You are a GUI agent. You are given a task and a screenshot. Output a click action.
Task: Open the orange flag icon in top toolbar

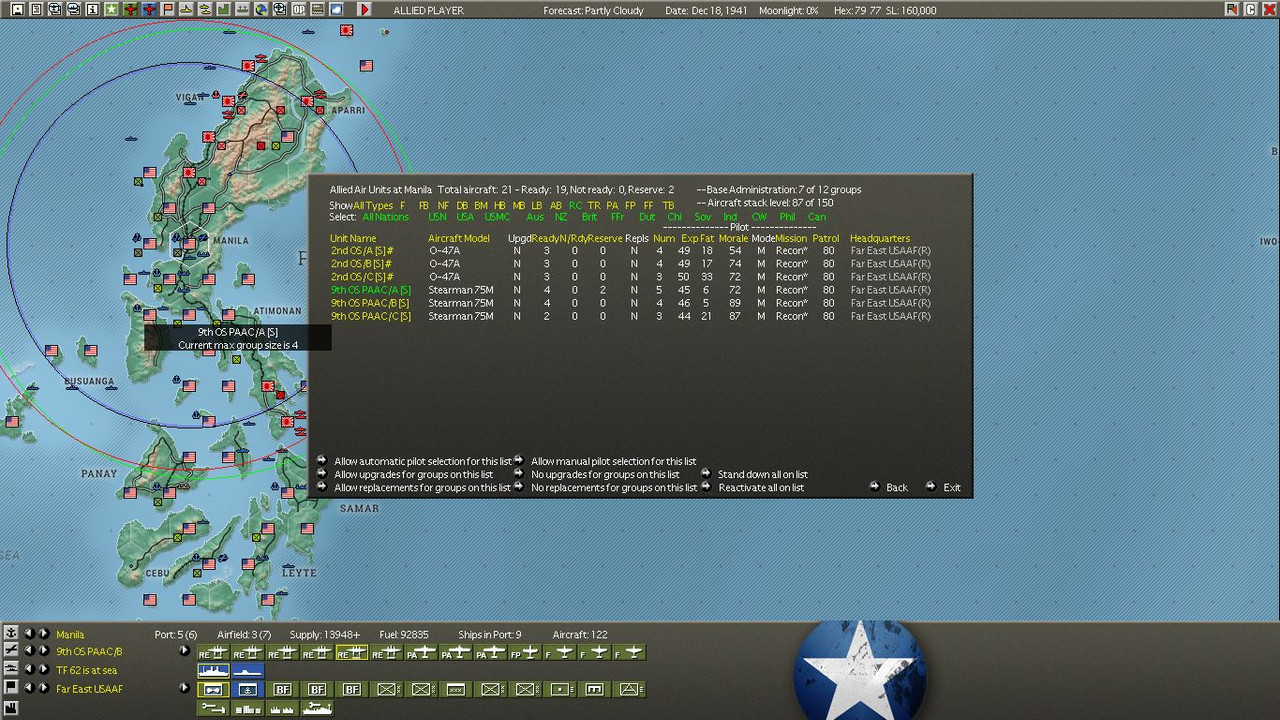(x=167, y=9)
